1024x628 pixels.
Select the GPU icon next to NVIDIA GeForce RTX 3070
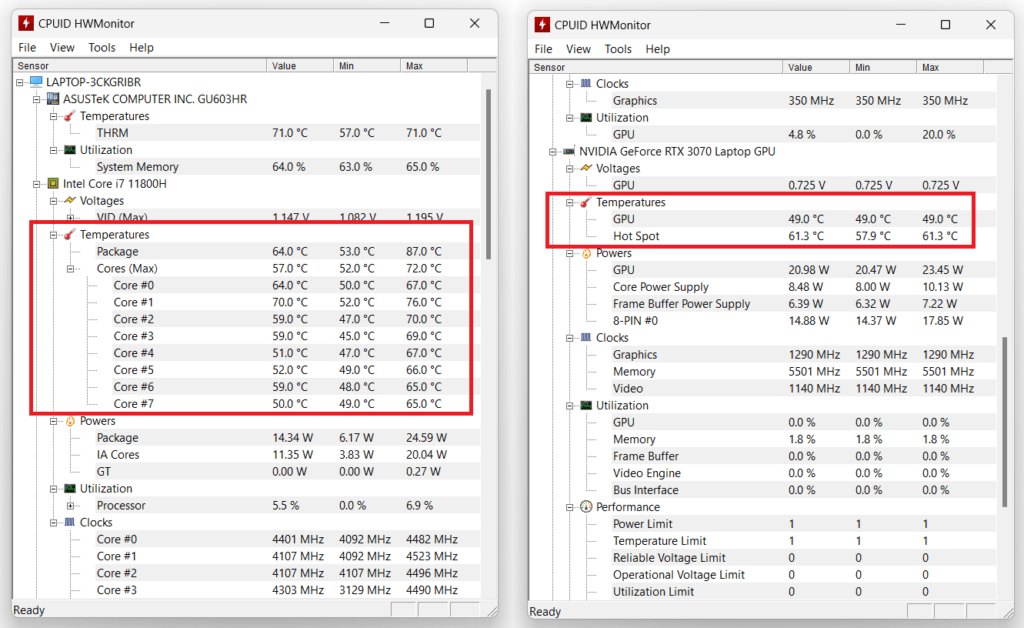(568, 151)
